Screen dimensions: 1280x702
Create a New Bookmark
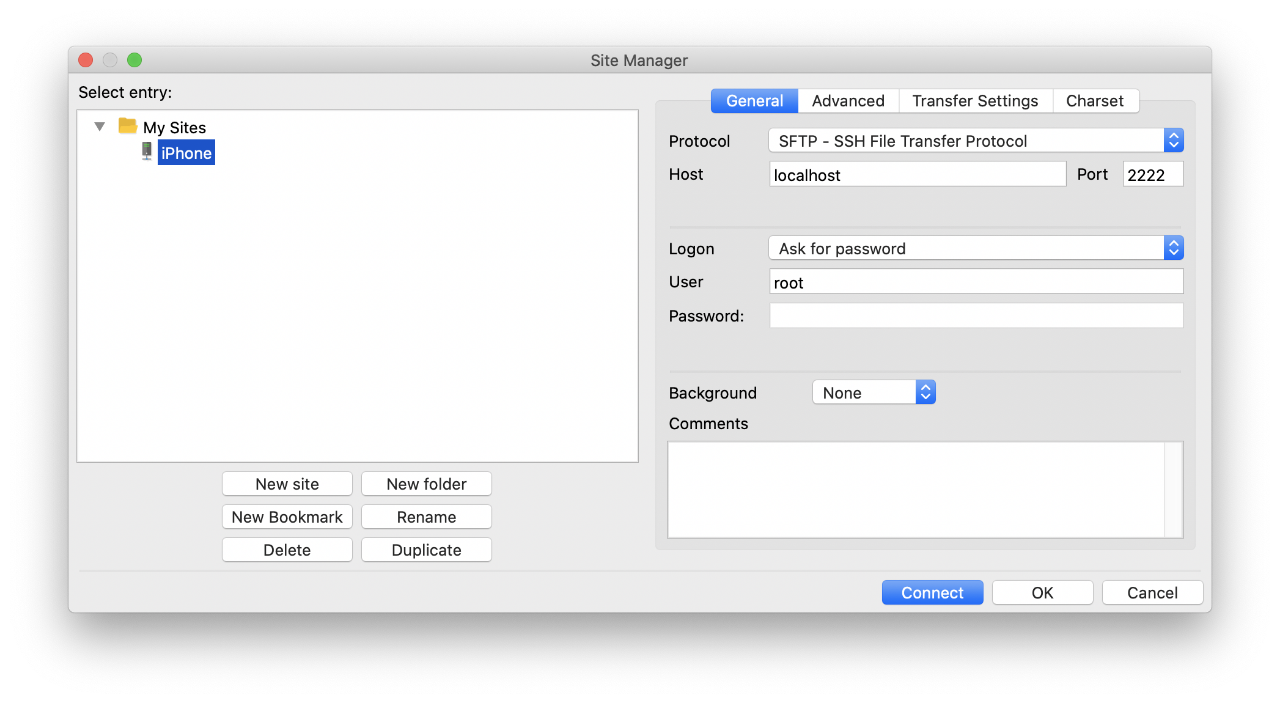tap(287, 516)
